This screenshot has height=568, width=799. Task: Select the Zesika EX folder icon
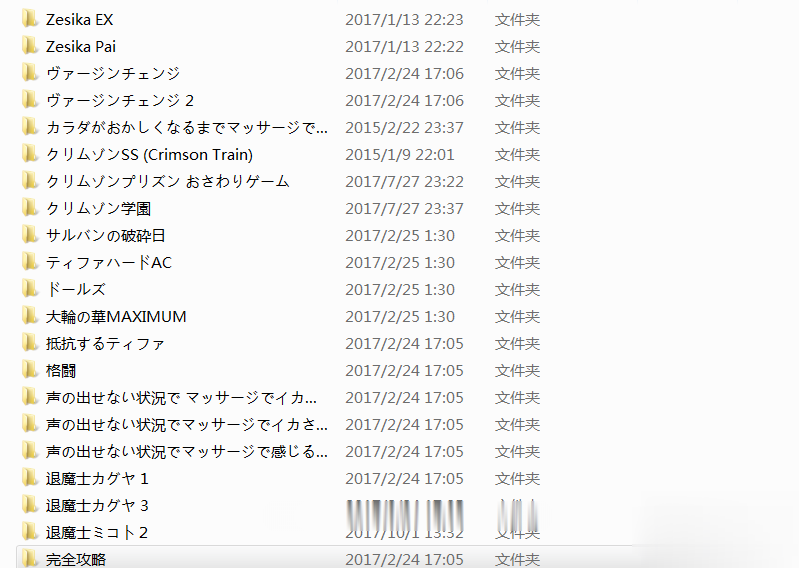coord(30,19)
